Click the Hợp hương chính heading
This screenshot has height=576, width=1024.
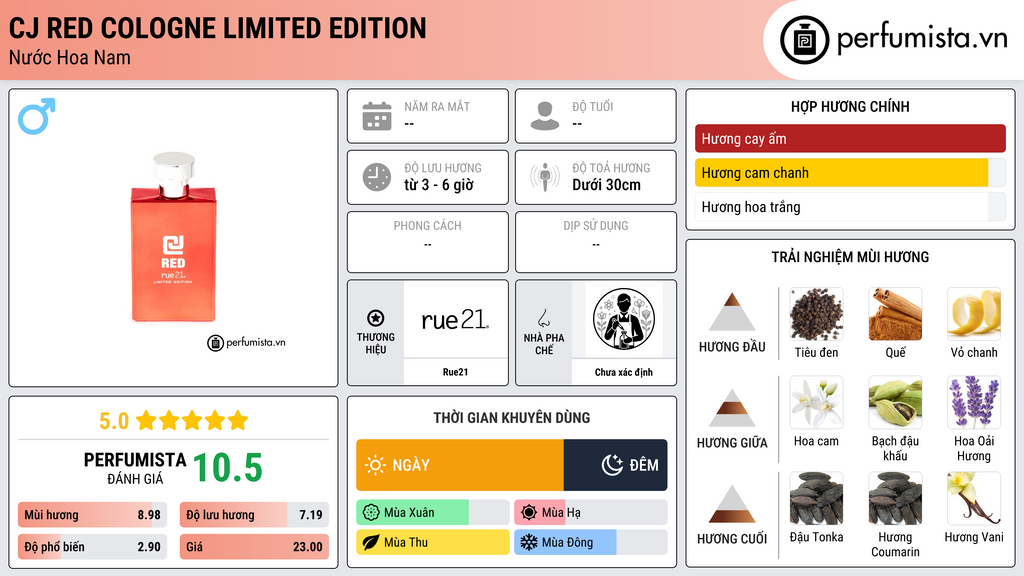pyautogui.click(x=850, y=106)
